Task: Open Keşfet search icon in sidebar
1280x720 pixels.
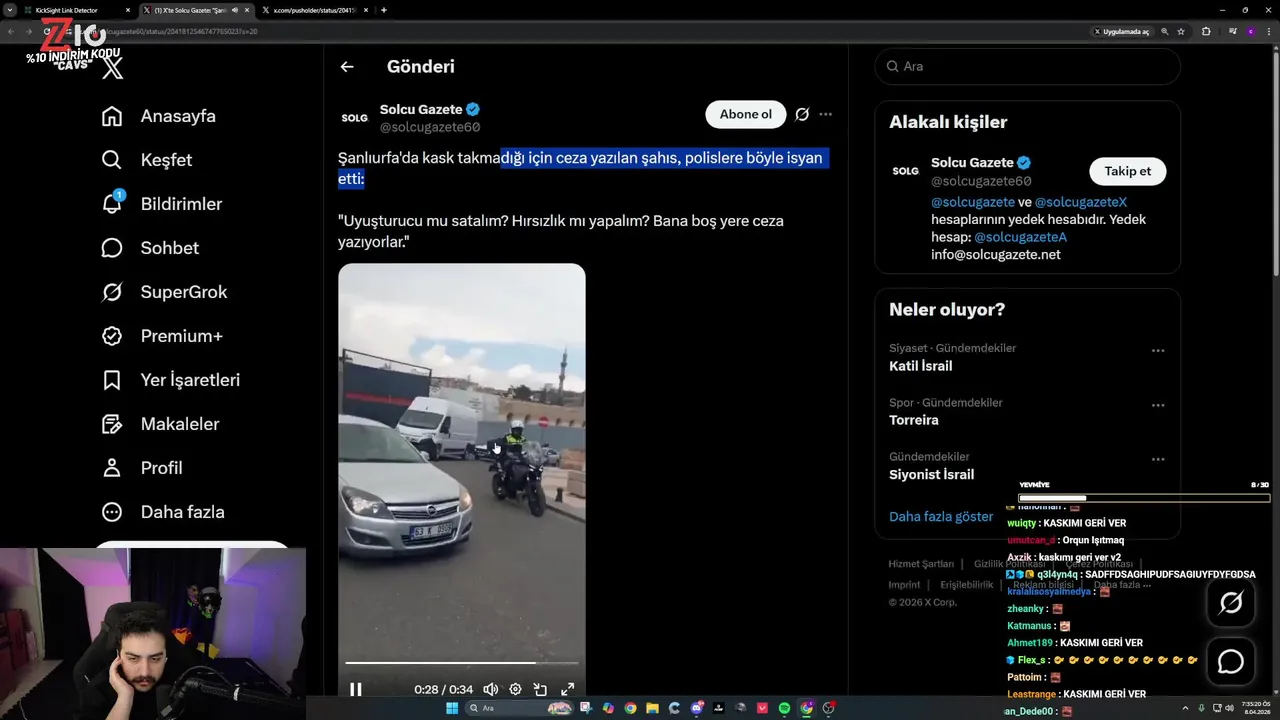Action: point(112,160)
